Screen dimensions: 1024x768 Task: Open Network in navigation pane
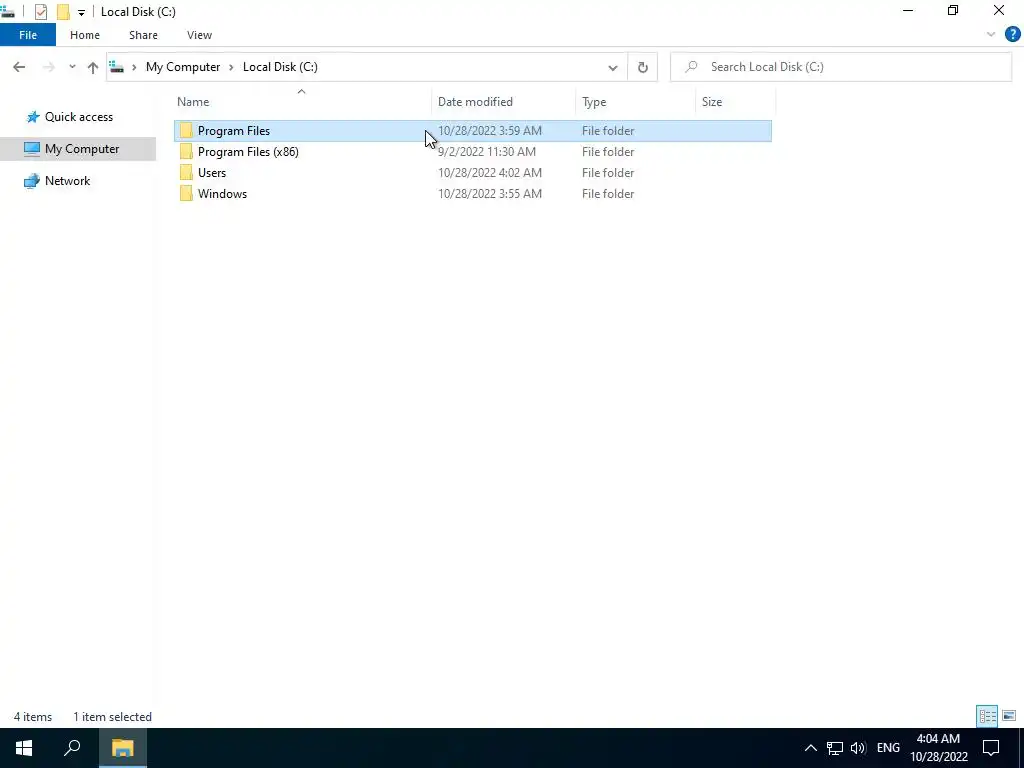tap(67, 181)
